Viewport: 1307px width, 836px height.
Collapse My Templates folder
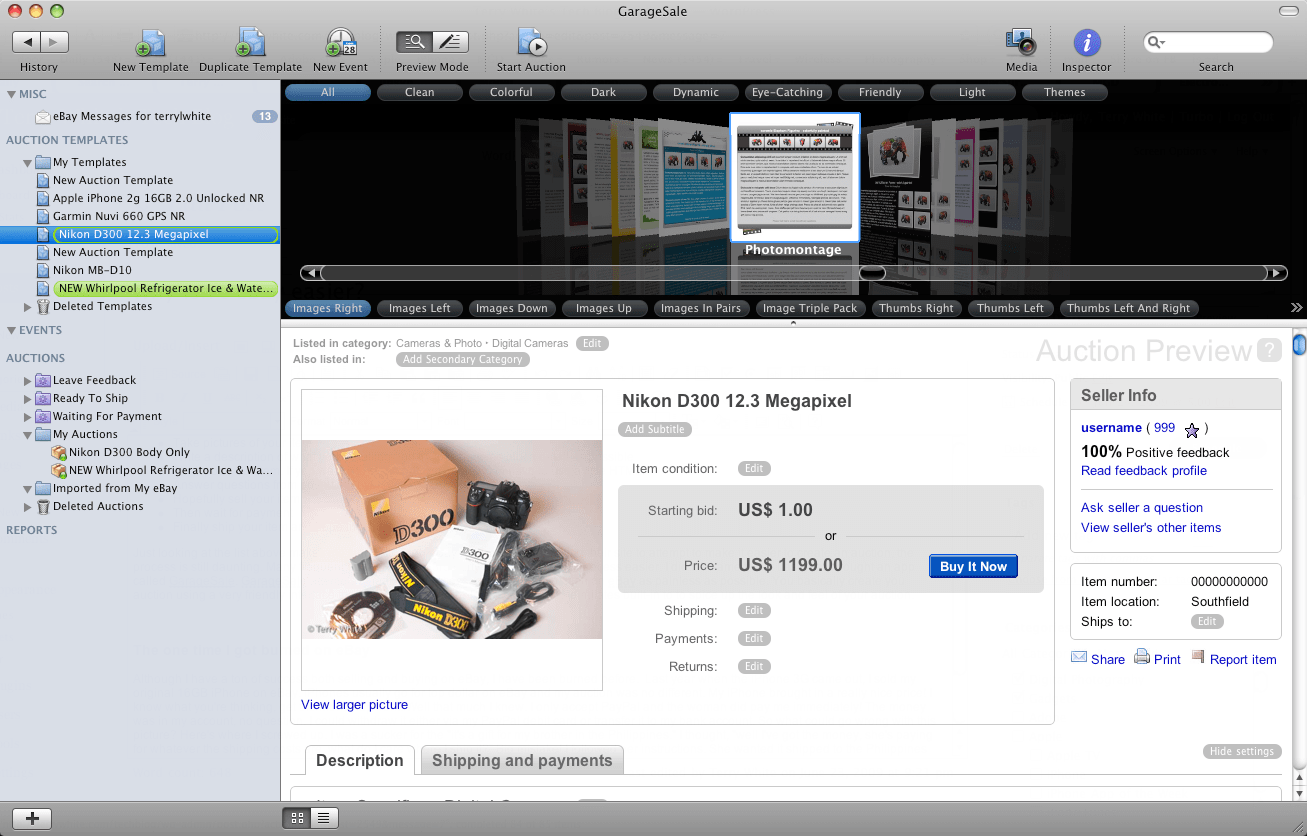(x=28, y=162)
